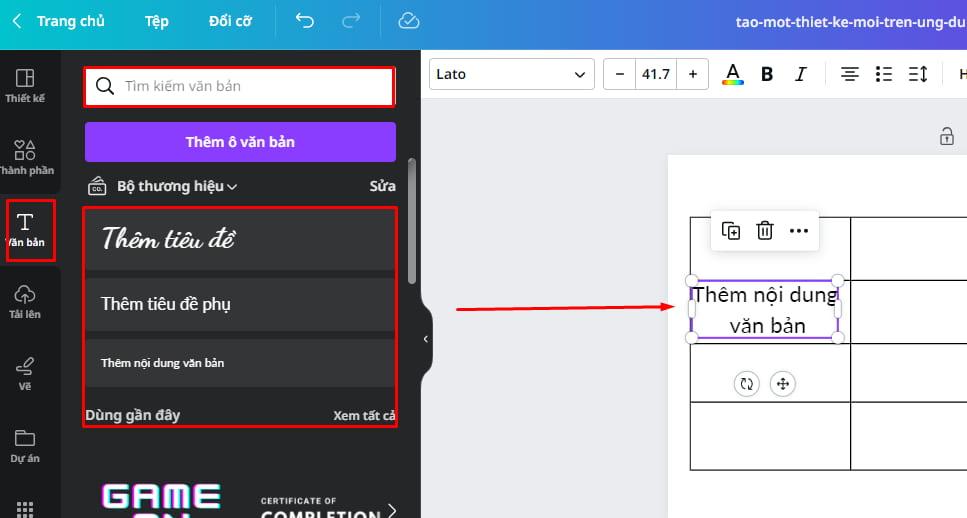This screenshot has height=518, width=967.
Task: Open the Tệp menu
Action: 157,22
